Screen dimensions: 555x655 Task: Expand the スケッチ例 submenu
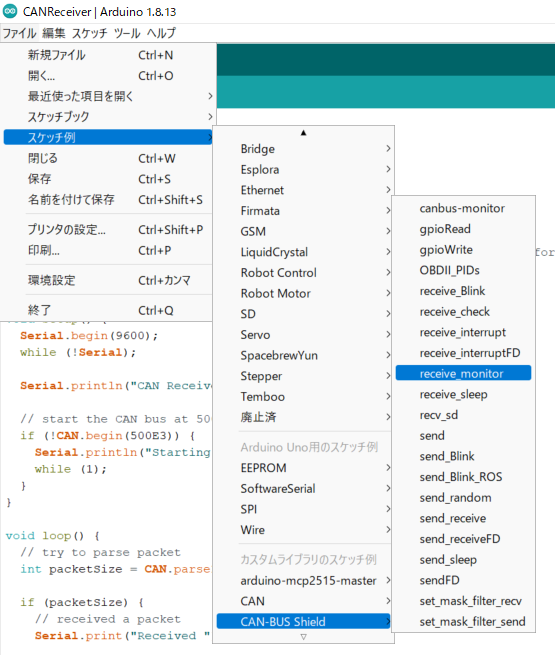tap(108, 137)
